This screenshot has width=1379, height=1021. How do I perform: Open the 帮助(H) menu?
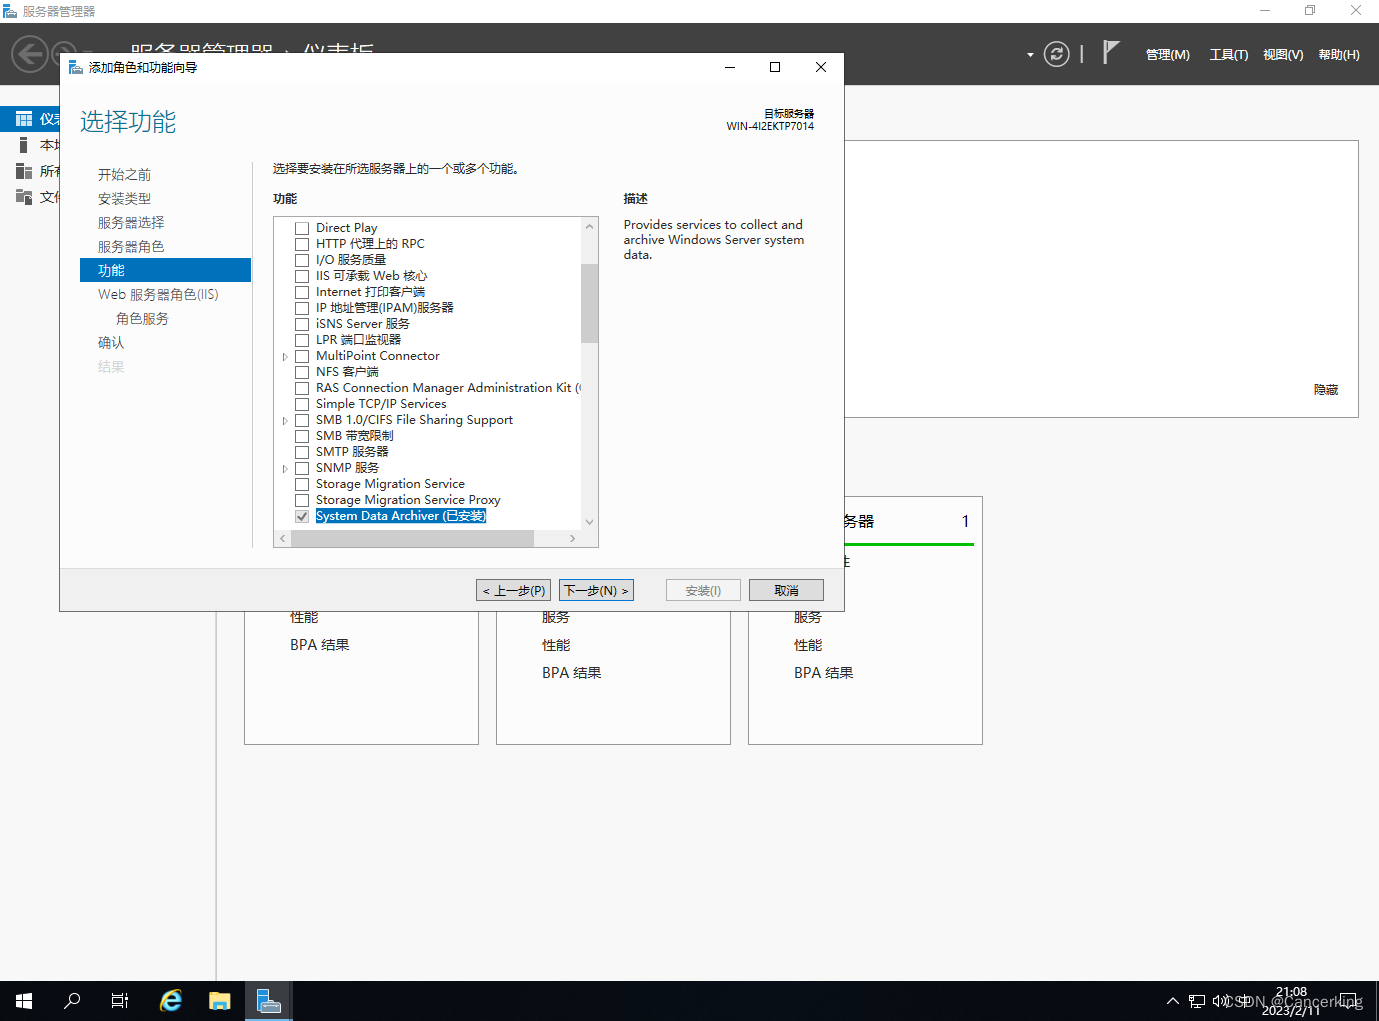[x=1339, y=55]
